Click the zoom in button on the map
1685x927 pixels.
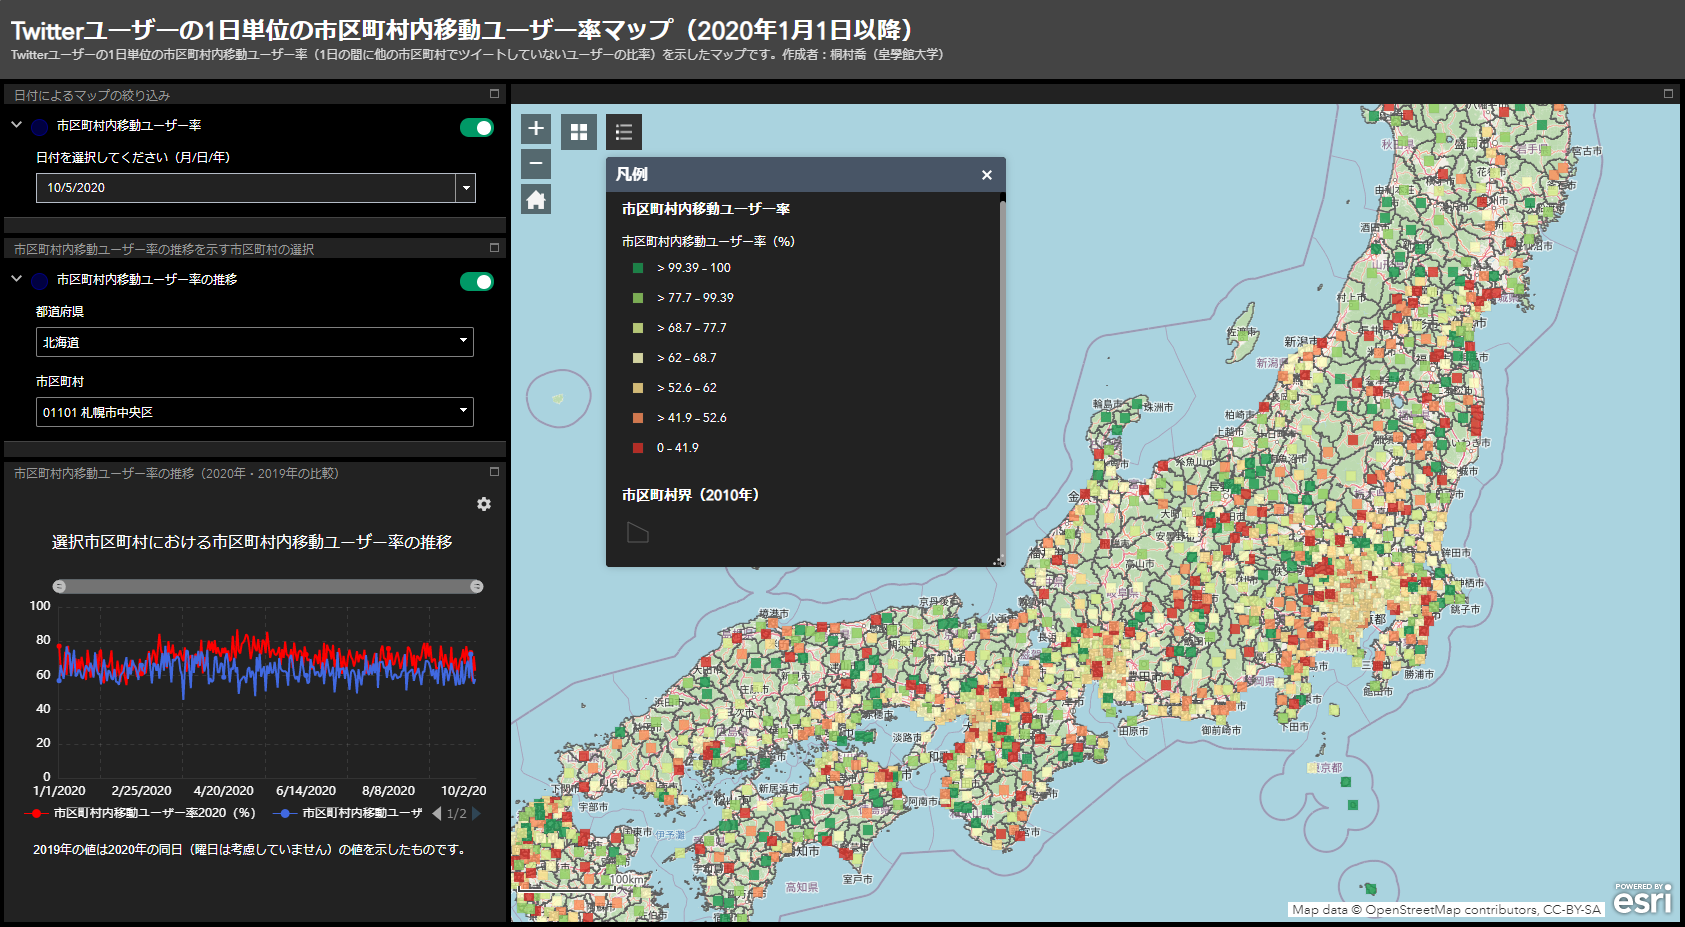(535, 129)
